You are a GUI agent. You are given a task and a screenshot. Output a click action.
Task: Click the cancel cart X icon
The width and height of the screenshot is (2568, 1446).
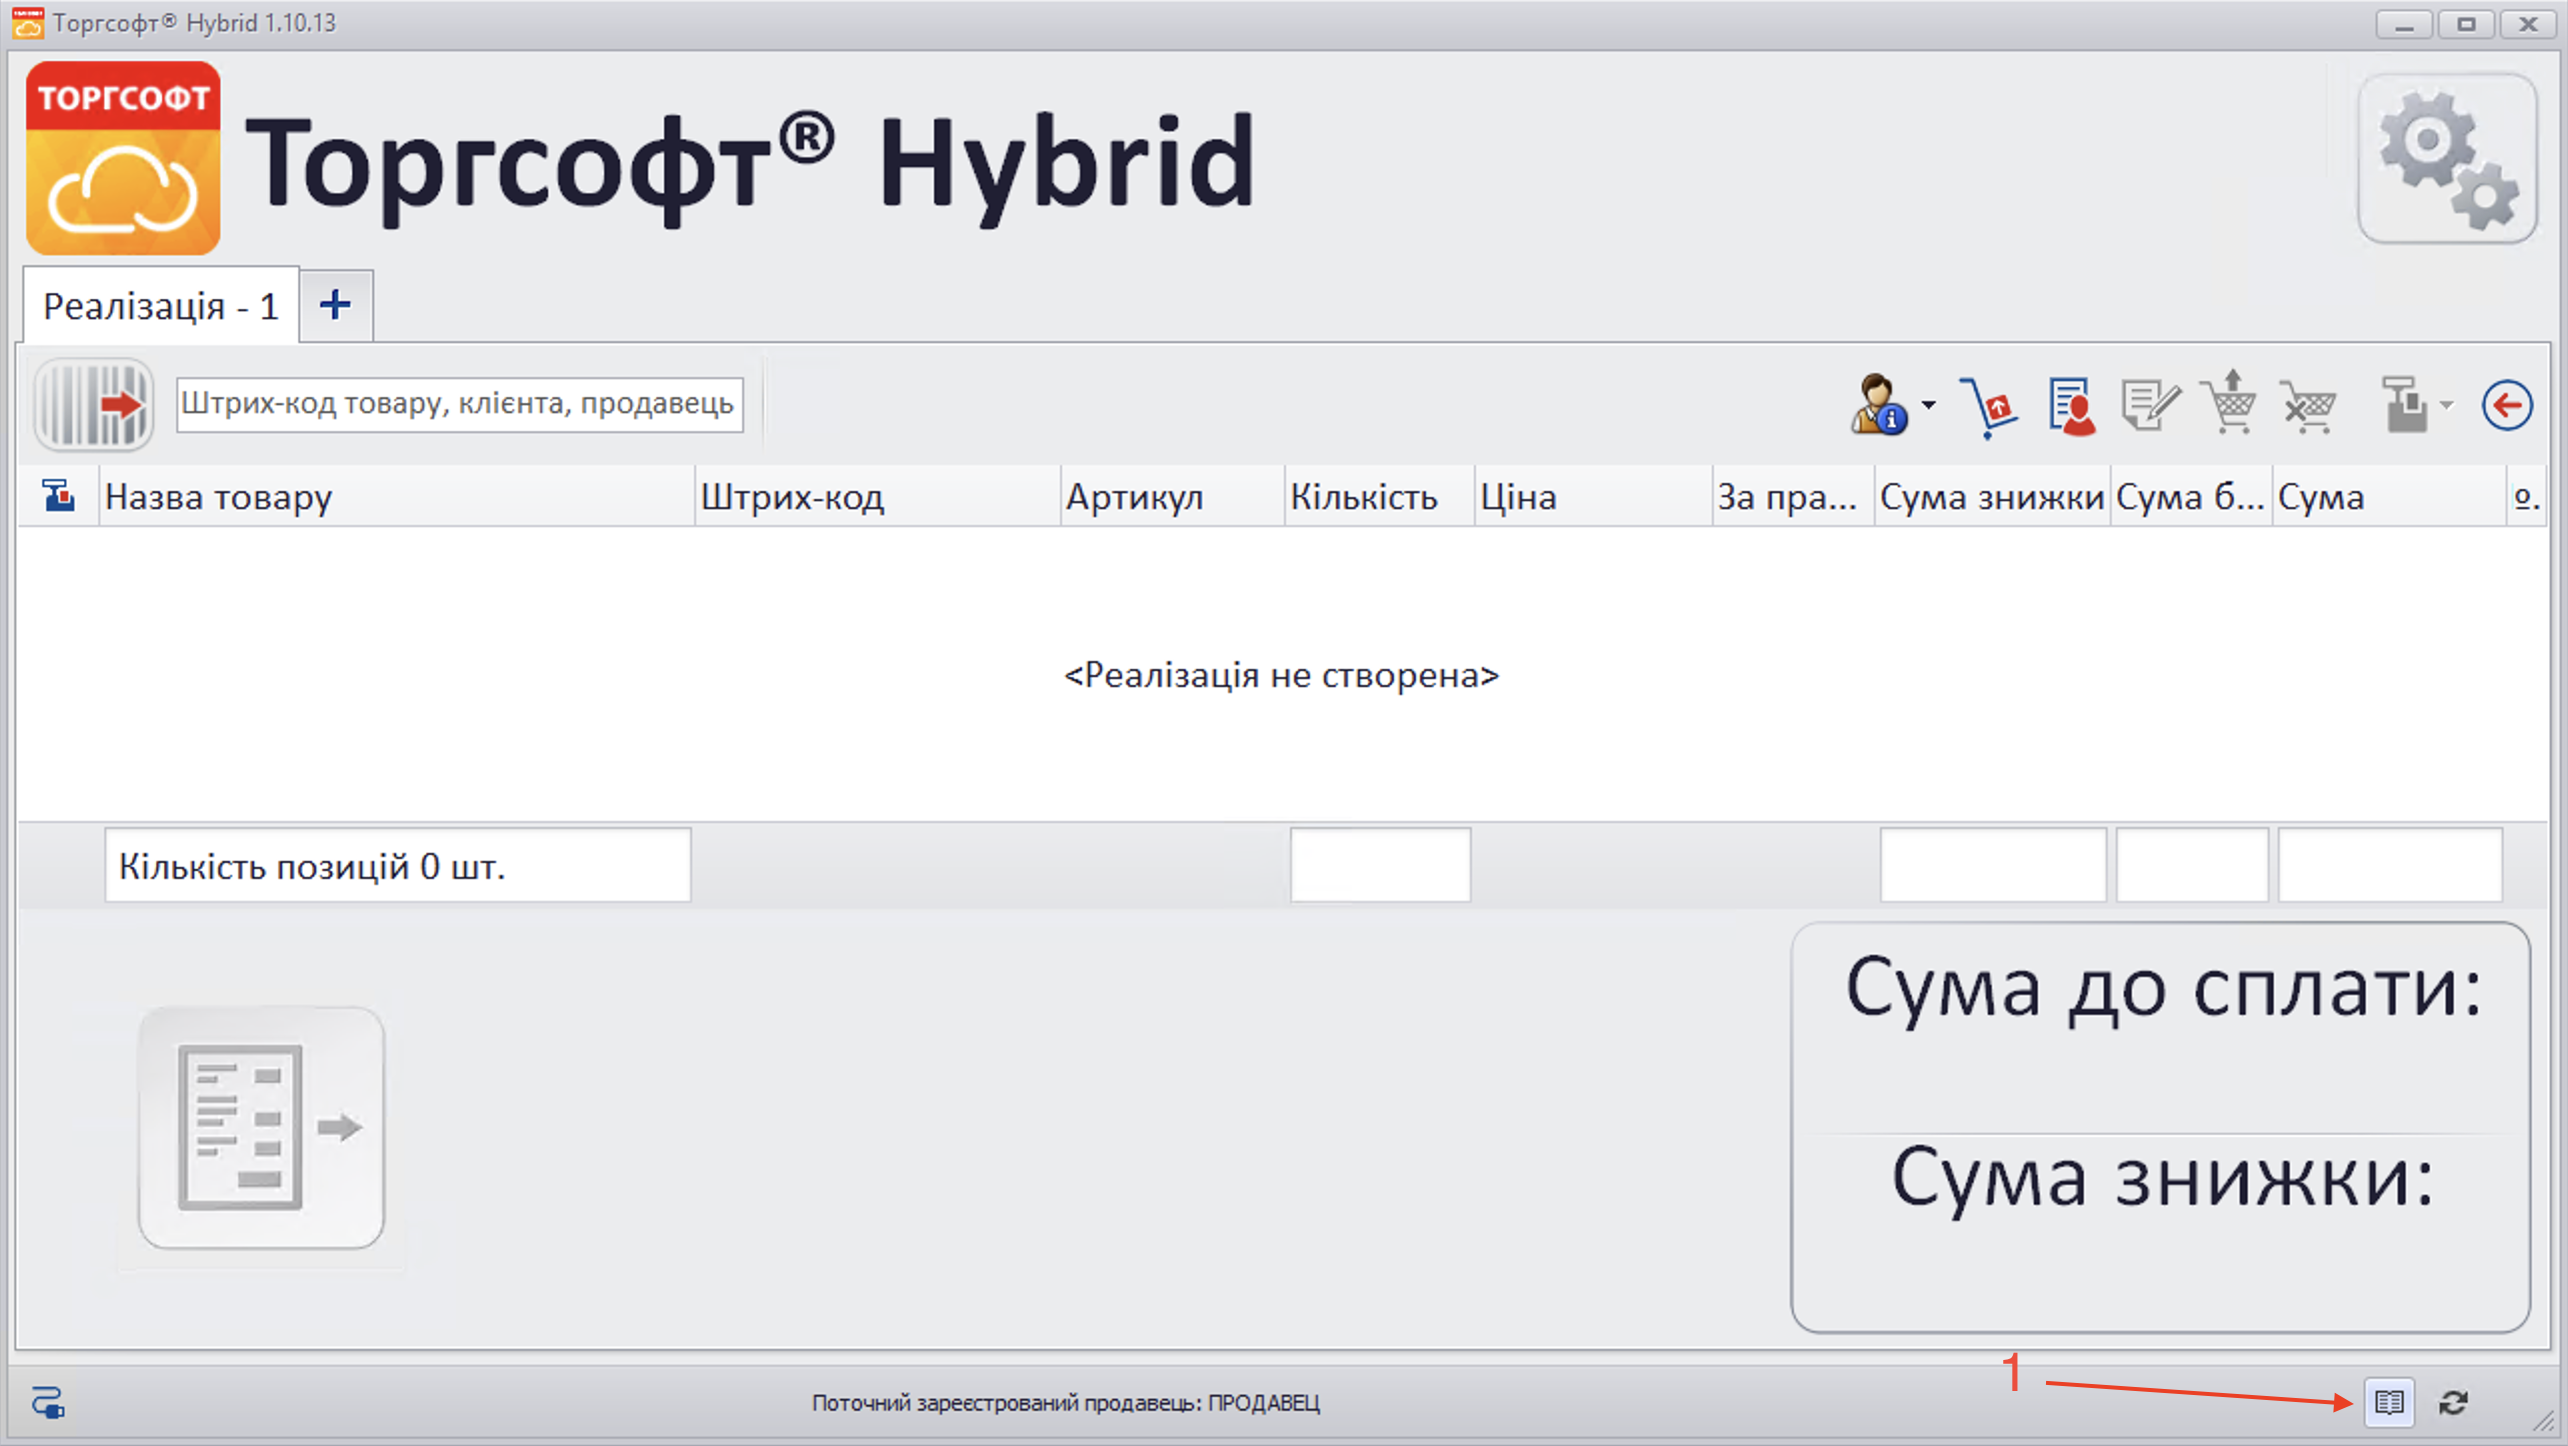[2308, 407]
